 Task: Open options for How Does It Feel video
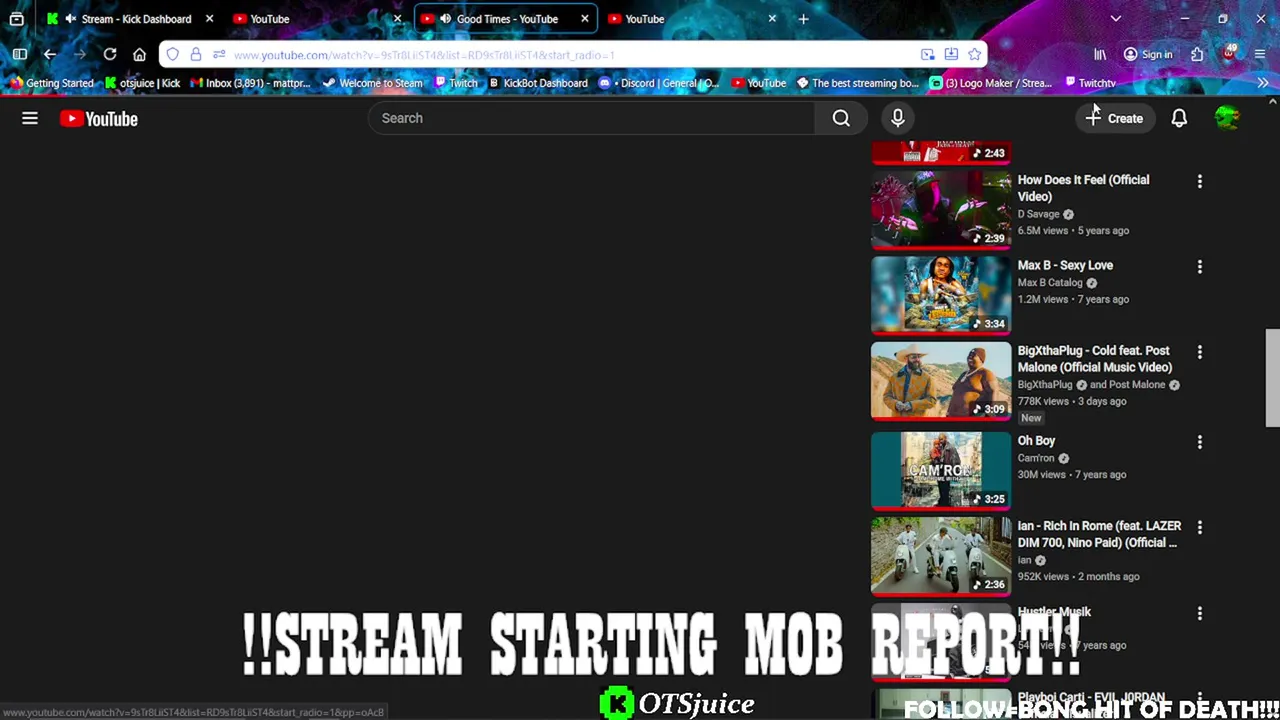point(1199,182)
